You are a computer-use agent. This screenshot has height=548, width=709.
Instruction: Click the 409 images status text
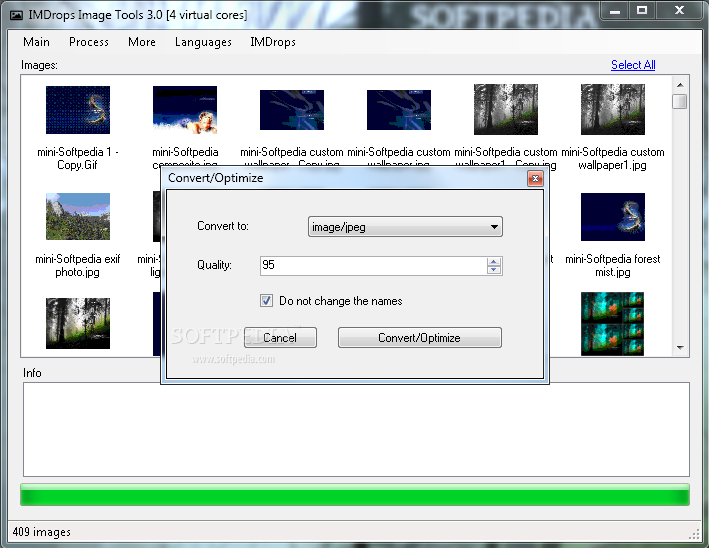(x=42, y=532)
